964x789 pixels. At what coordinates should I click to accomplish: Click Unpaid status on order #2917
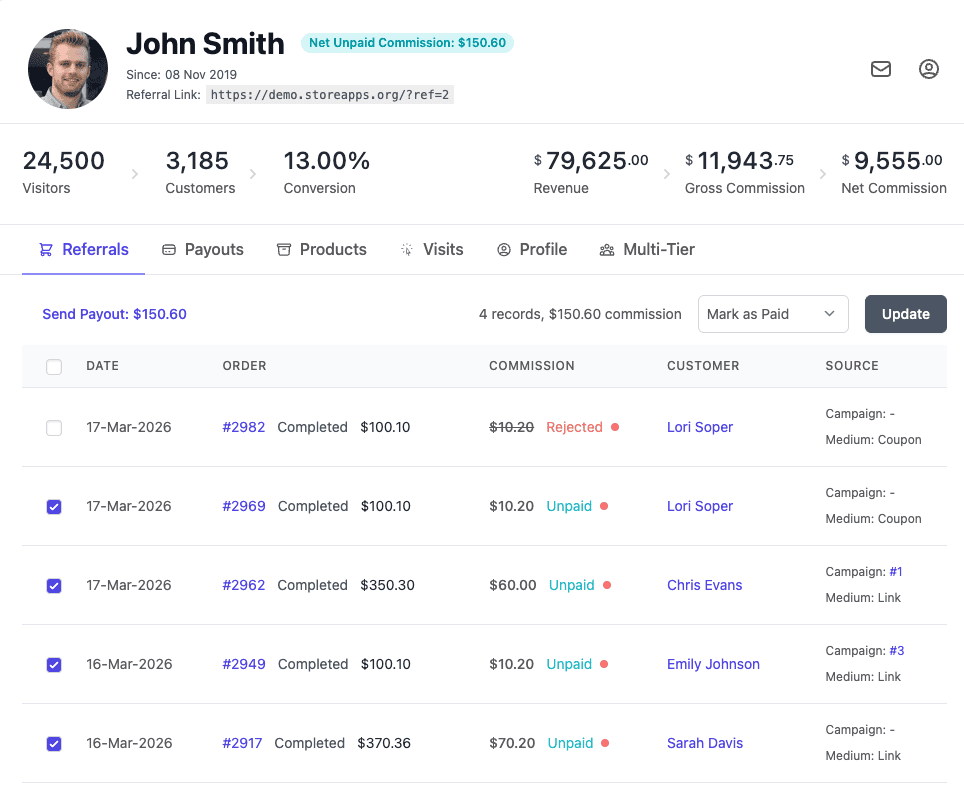[570, 743]
